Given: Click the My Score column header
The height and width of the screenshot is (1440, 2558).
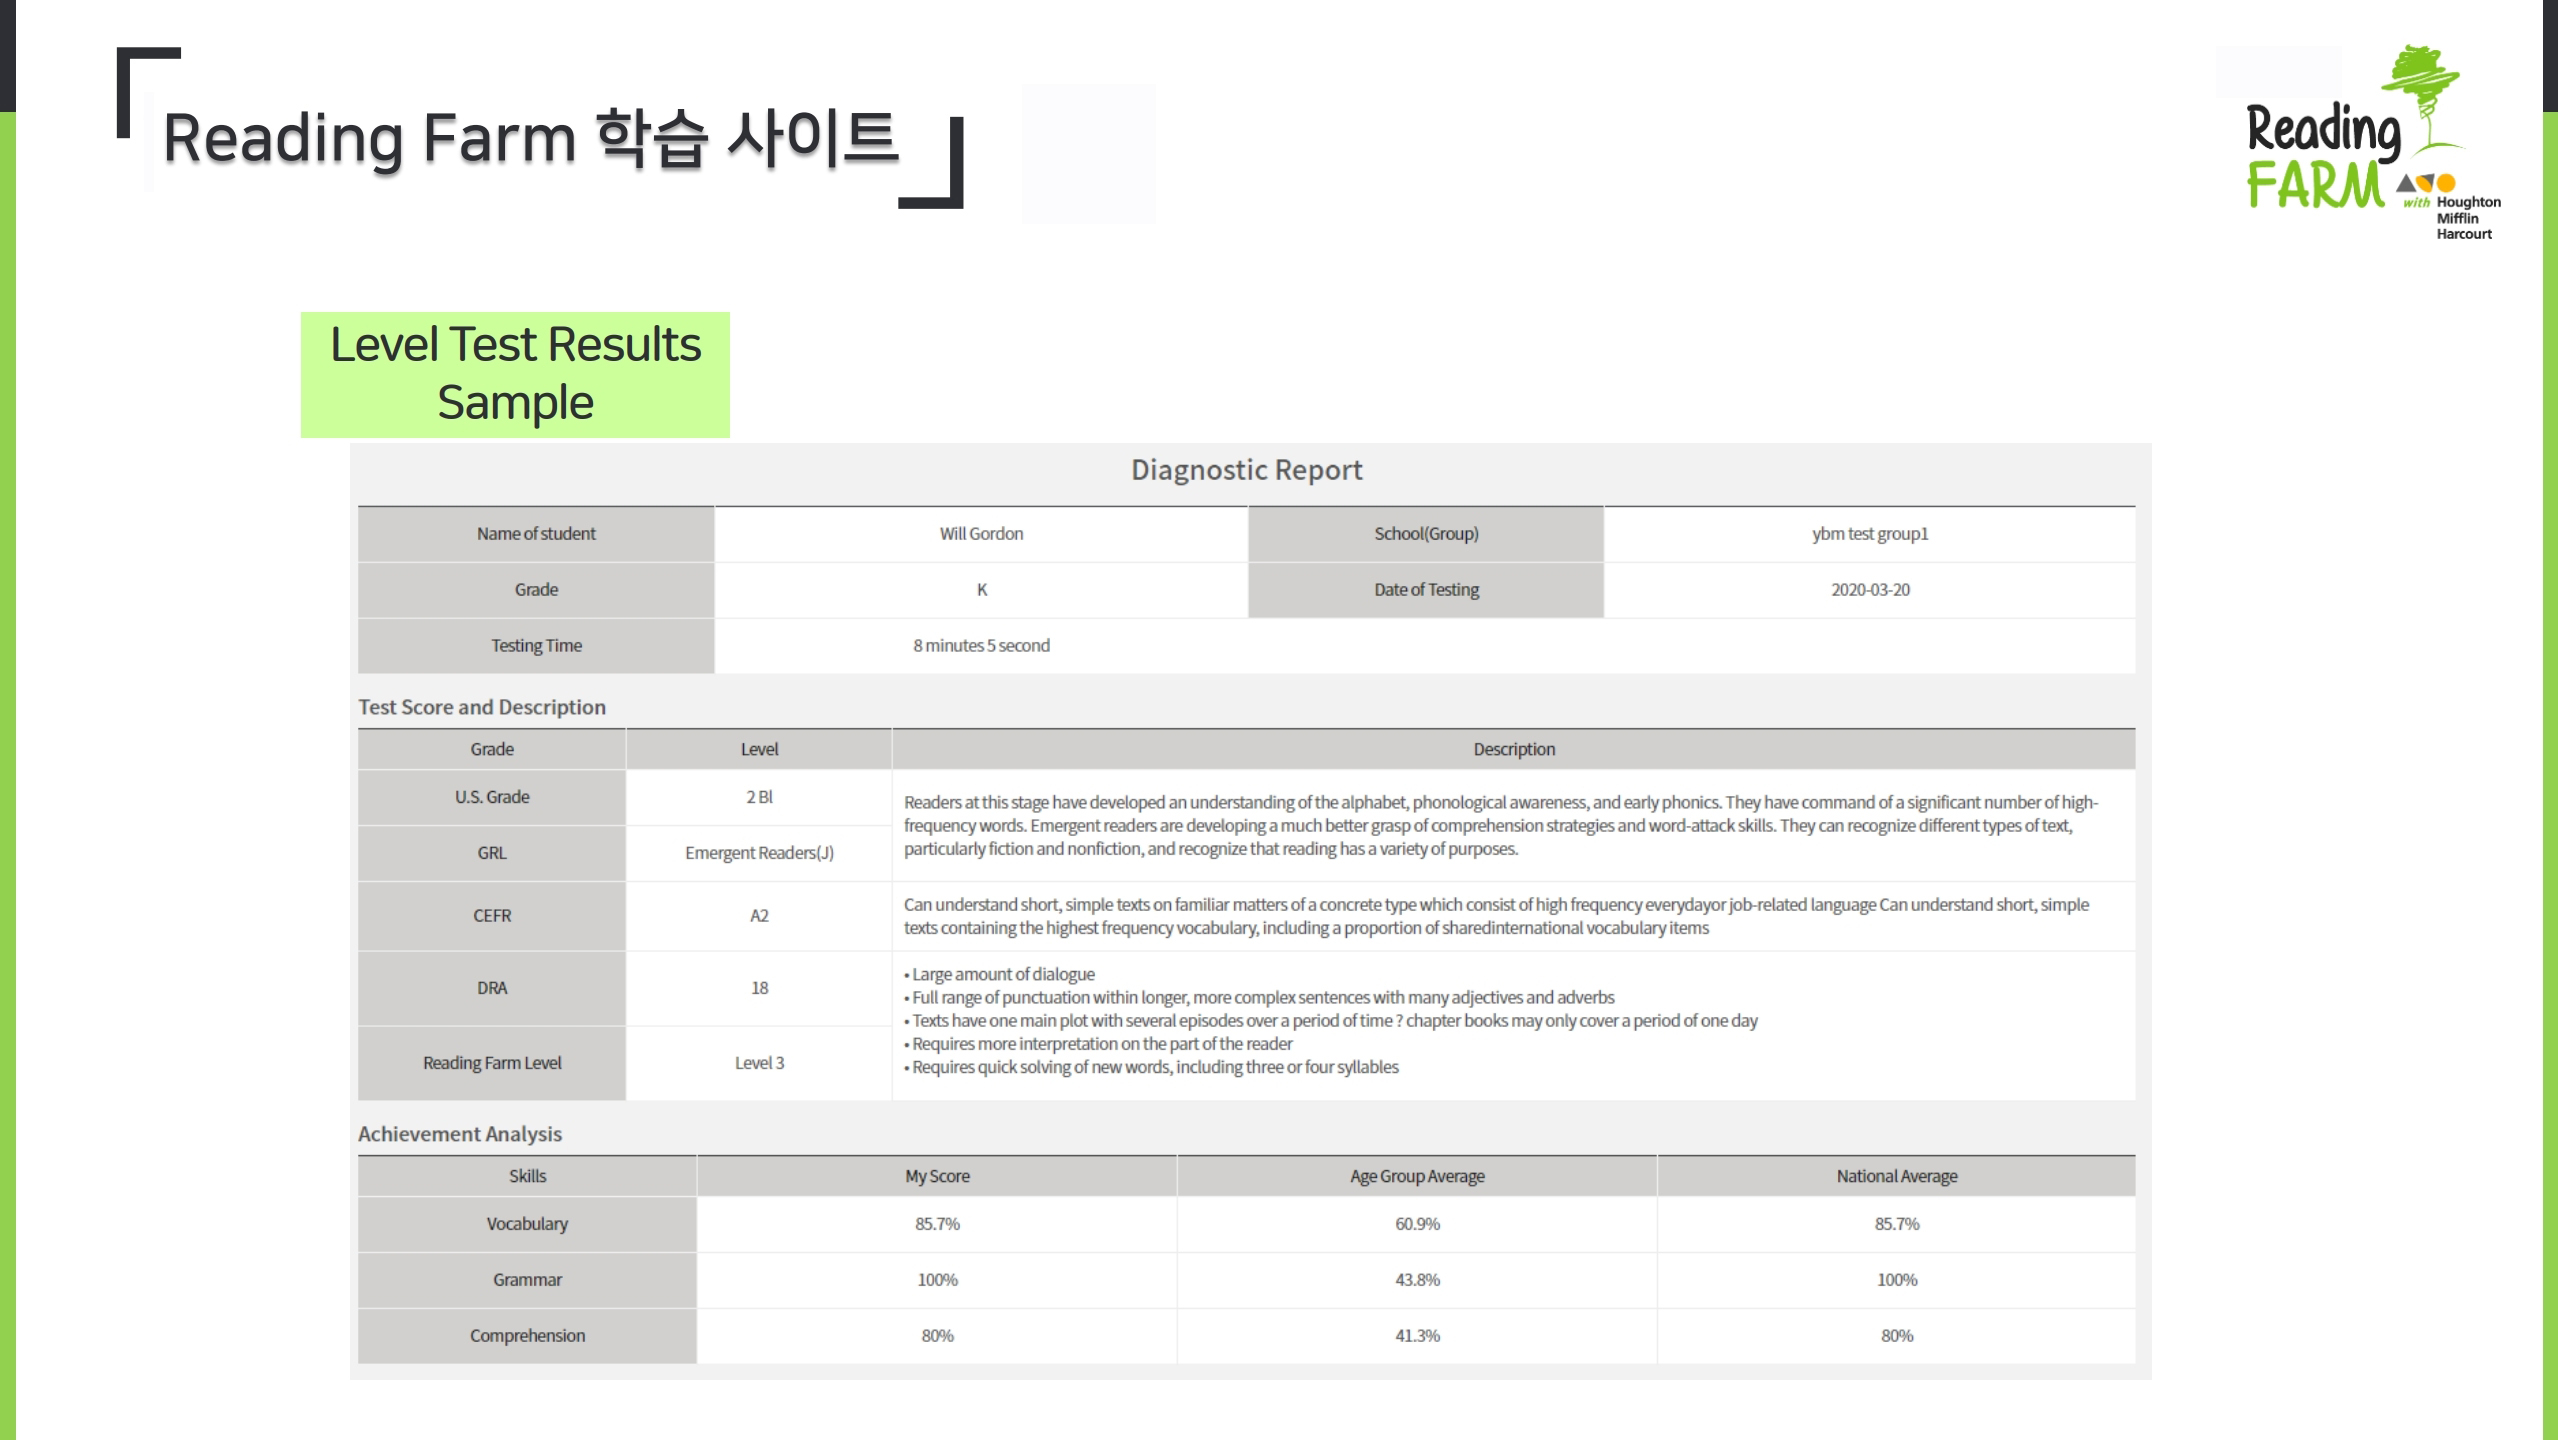Looking at the screenshot, I should (x=937, y=1176).
